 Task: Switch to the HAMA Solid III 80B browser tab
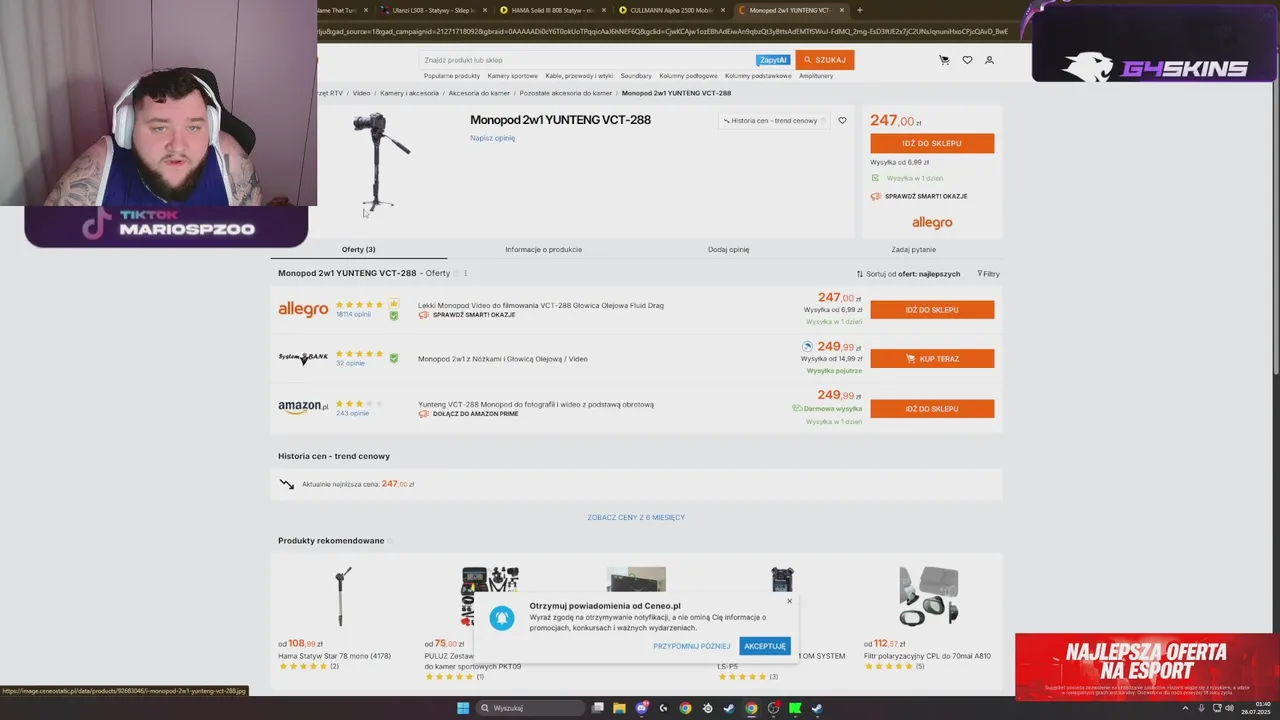553,10
